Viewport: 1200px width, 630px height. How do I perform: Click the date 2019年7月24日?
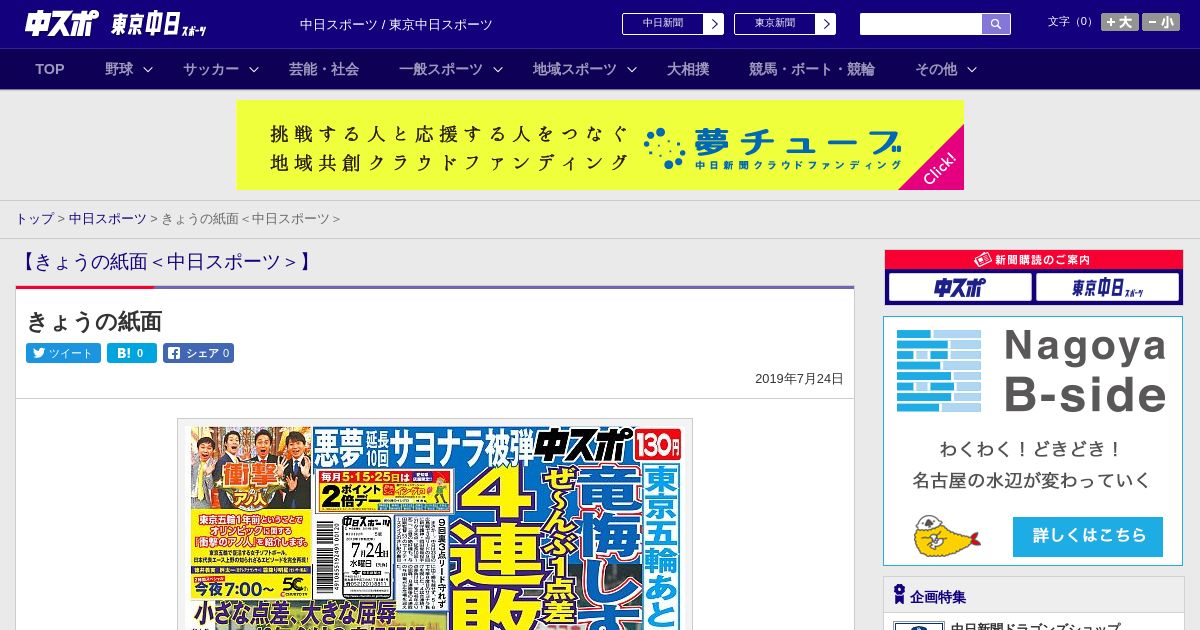tap(799, 379)
